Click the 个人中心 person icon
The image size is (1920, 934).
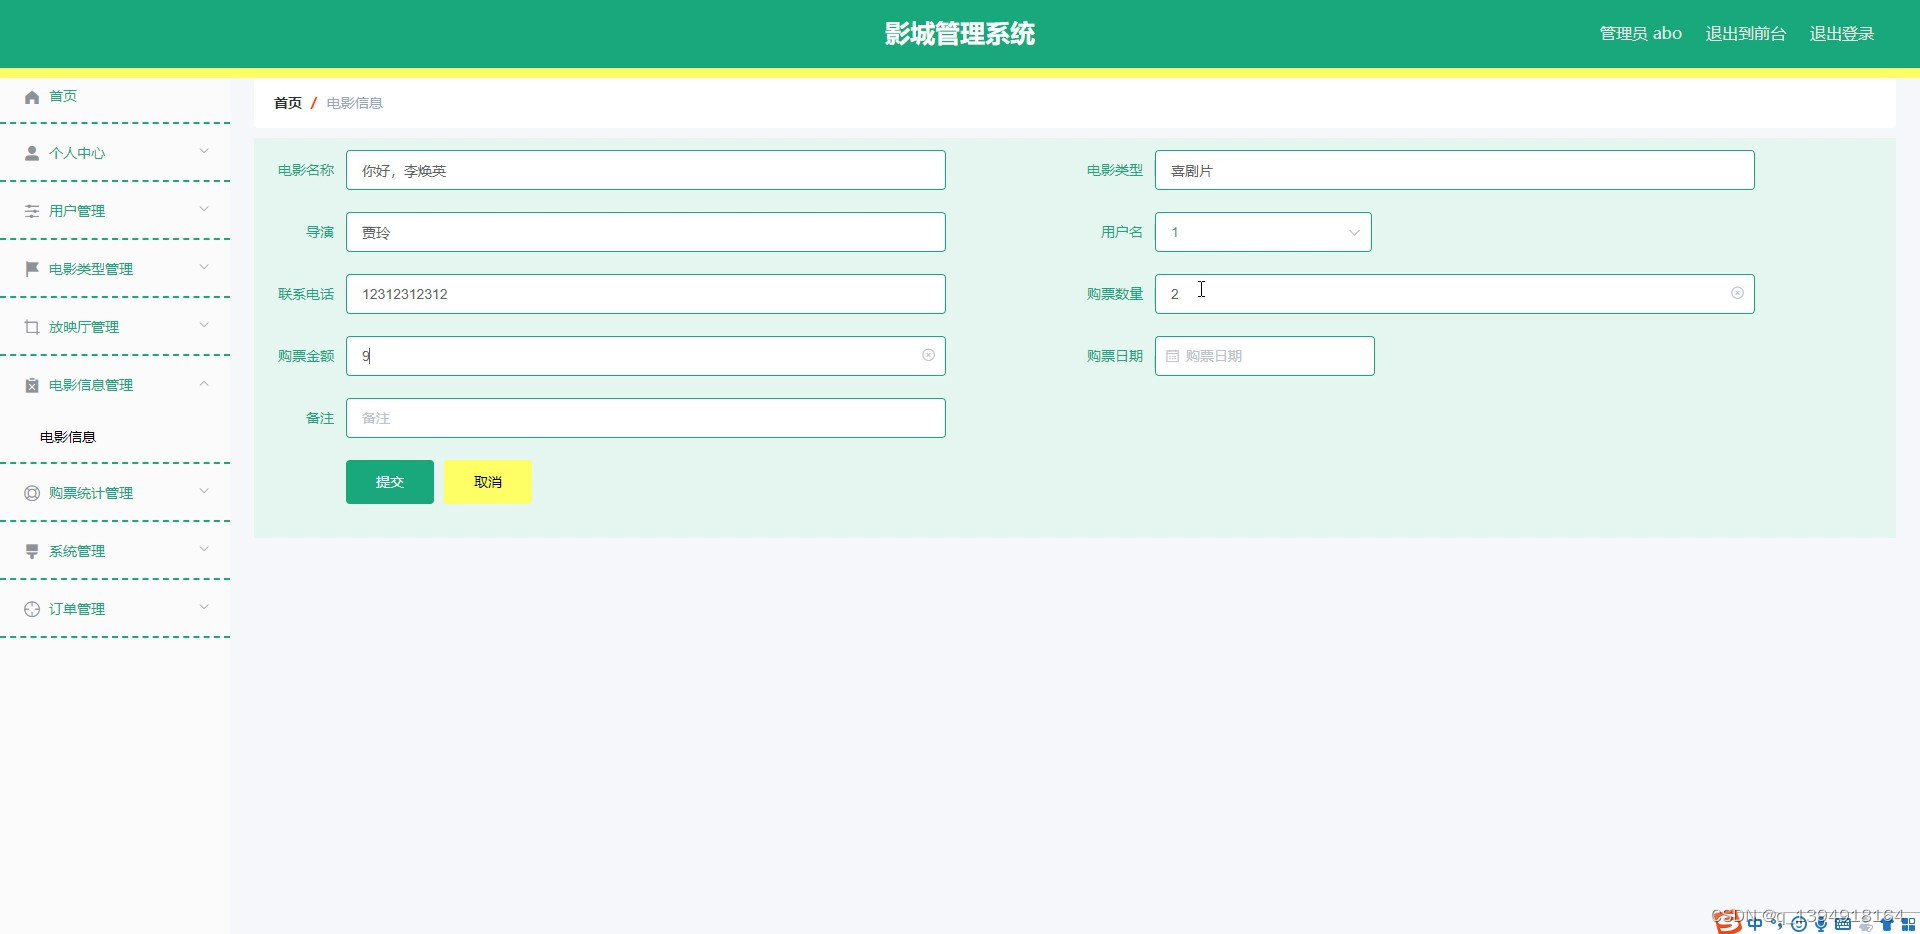pos(32,153)
